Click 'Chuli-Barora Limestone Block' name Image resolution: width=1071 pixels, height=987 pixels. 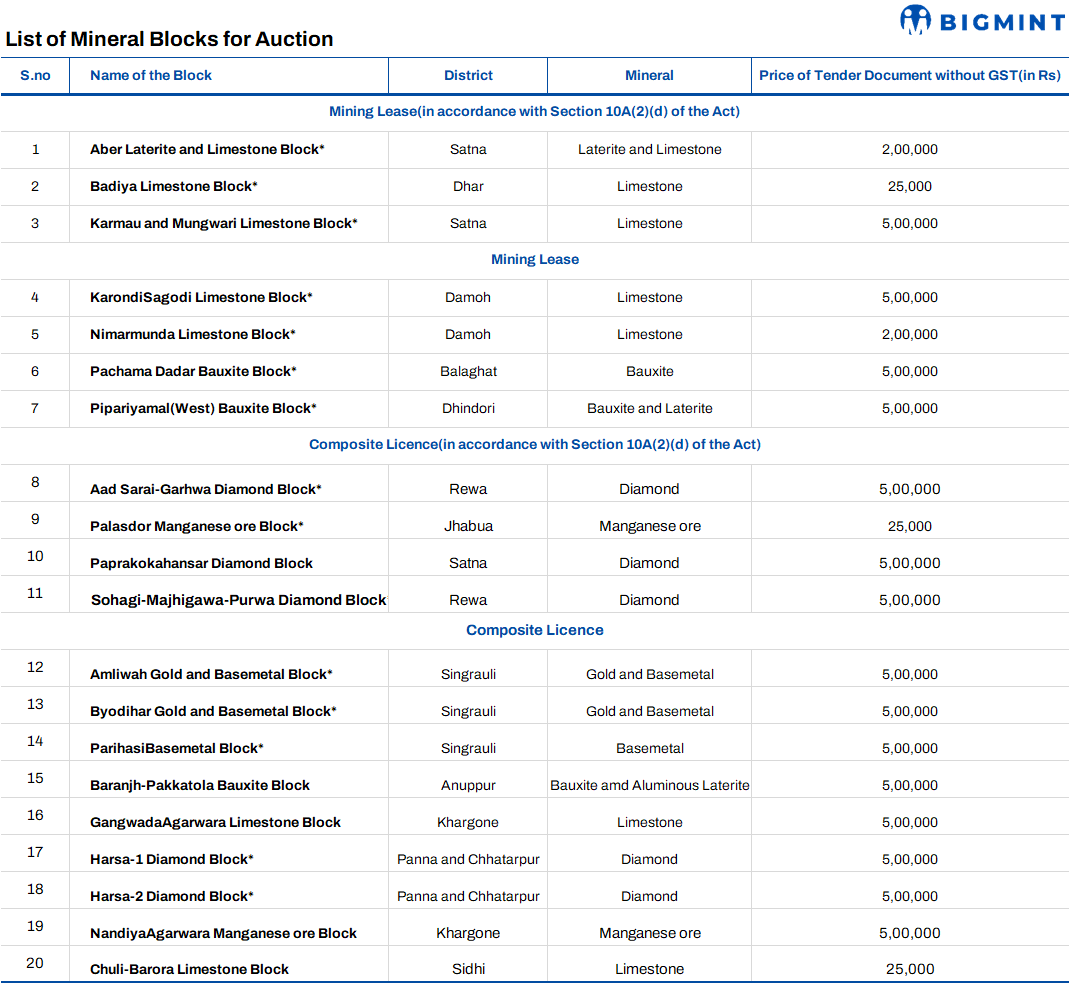[x=189, y=969]
